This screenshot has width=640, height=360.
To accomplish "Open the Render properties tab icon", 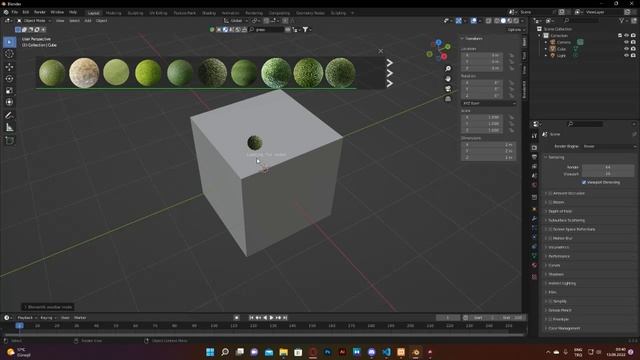I will (534, 147).
